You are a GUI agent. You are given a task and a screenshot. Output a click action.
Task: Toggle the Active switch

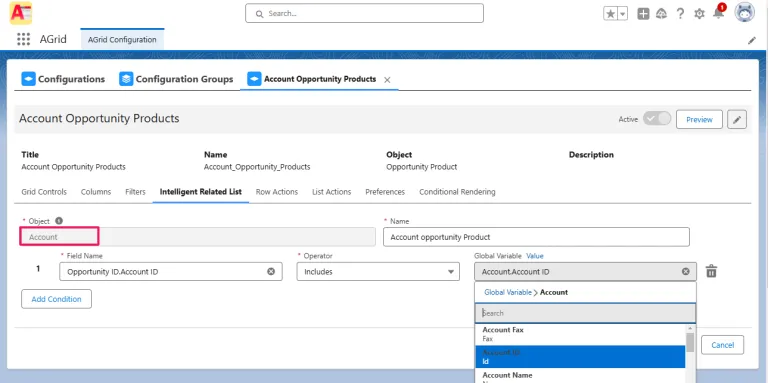(657, 119)
